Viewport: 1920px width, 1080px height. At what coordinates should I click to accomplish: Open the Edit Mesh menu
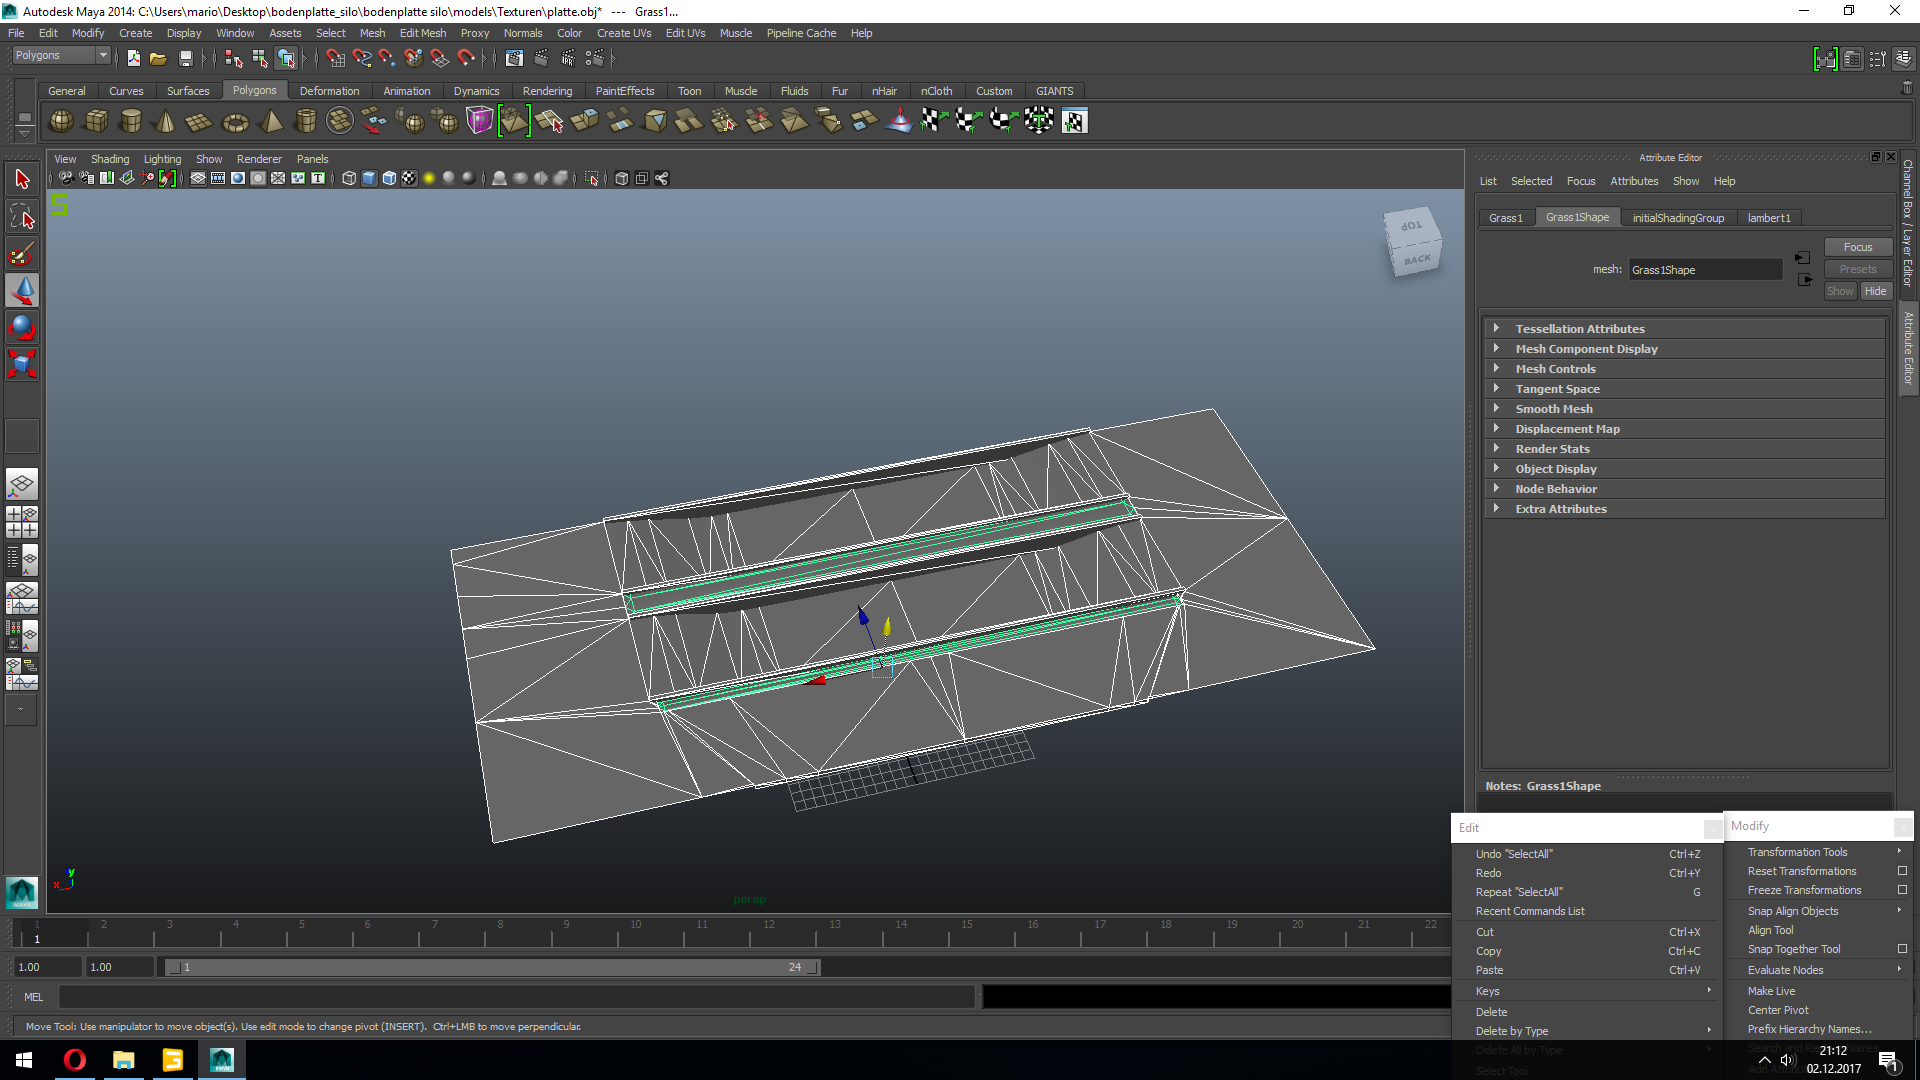pyautogui.click(x=422, y=33)
